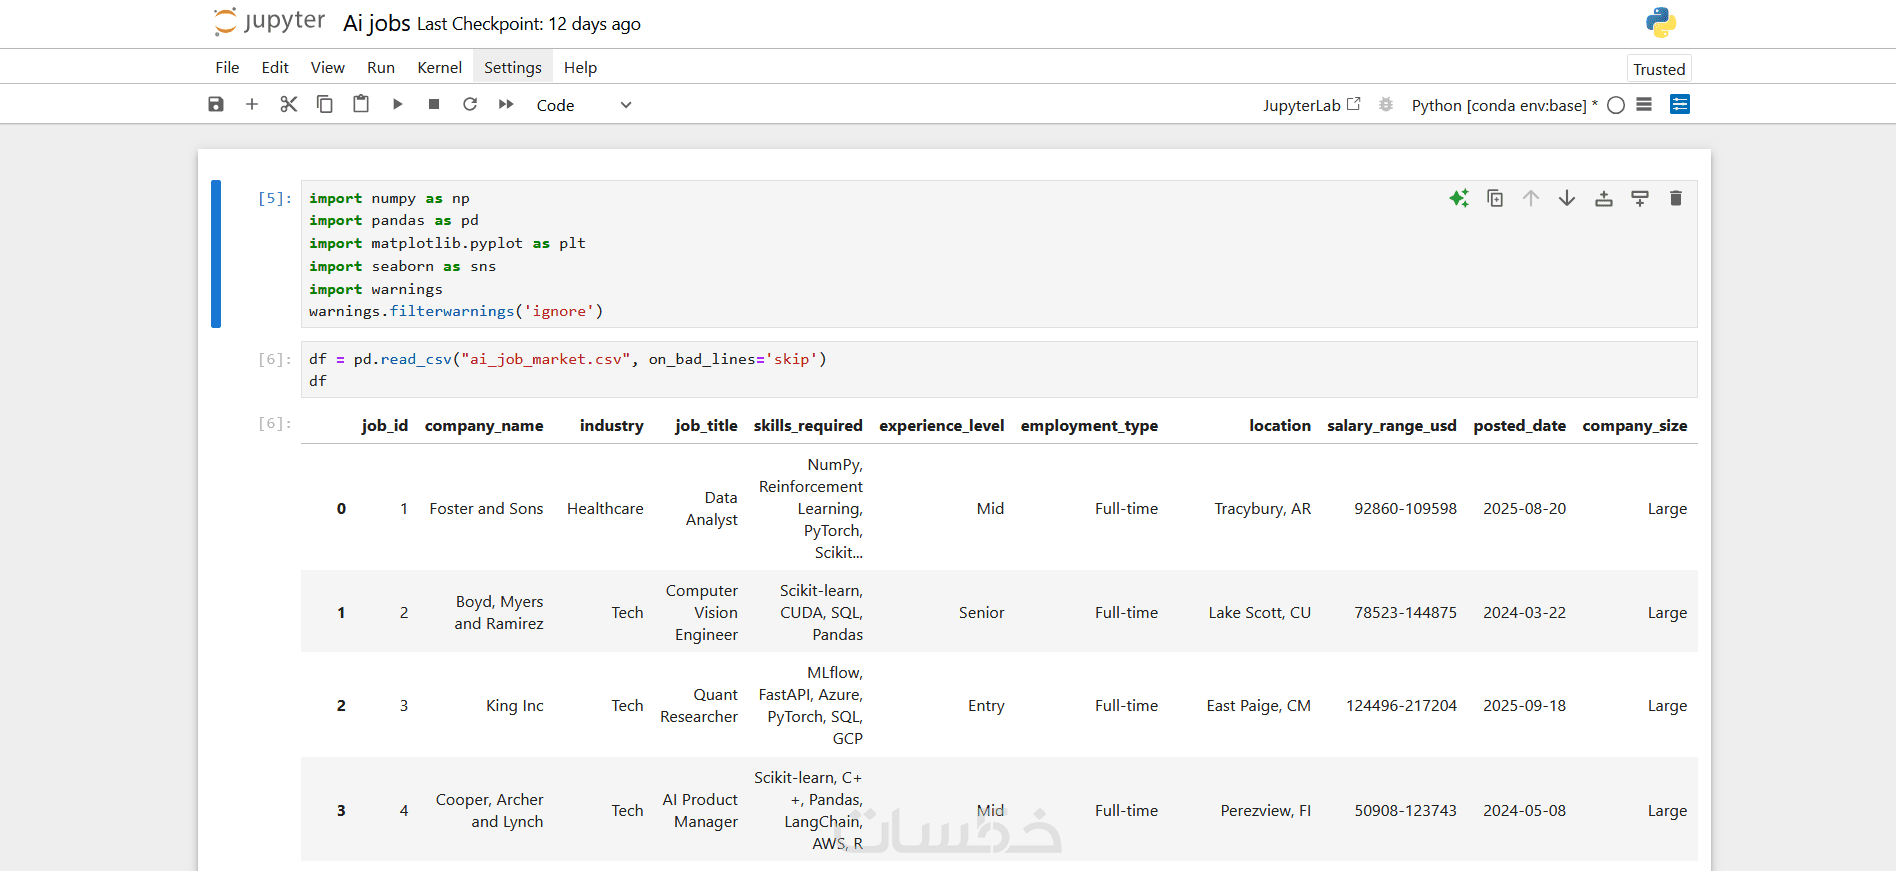Restart the kernel with the circular arrow icon
This screenshot has height=871, width=1896.
(x=470, y=104)
